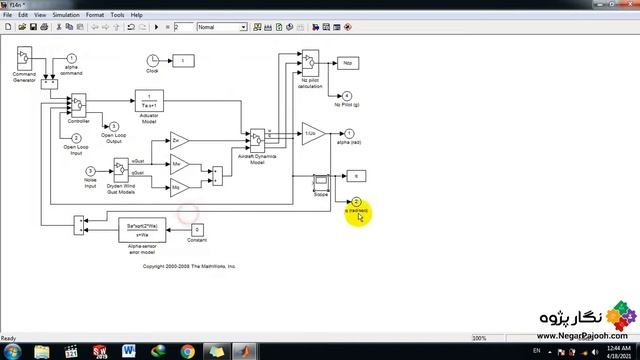
Task: Click the volume icon in system tray
Action: click(x=595, y=352)
